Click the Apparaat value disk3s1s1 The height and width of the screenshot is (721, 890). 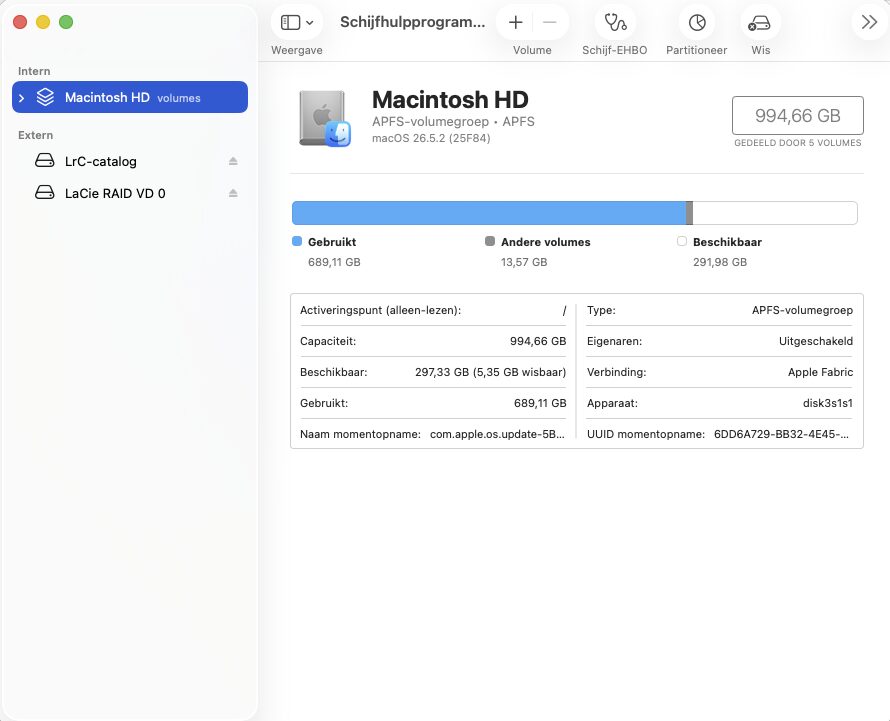(828, 403)
